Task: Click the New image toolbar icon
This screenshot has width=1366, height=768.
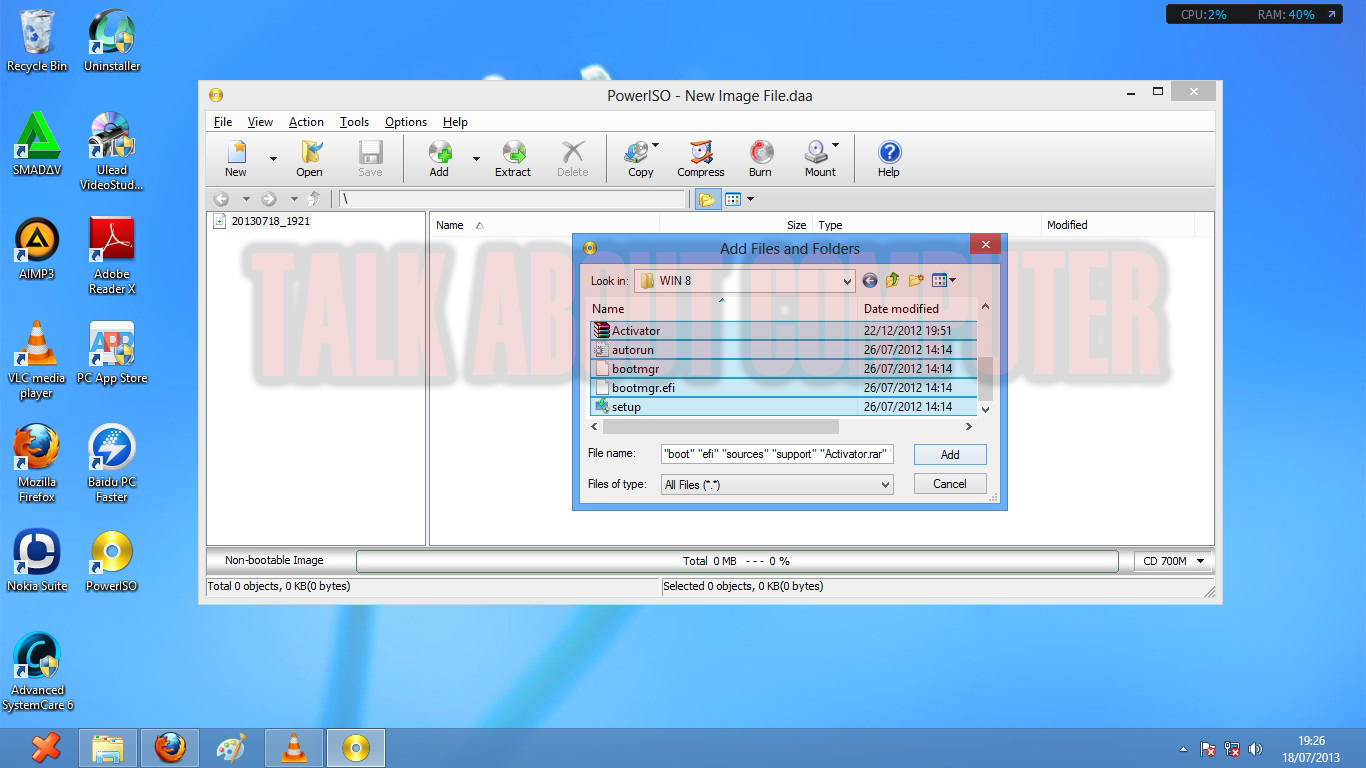Action: 236,158
